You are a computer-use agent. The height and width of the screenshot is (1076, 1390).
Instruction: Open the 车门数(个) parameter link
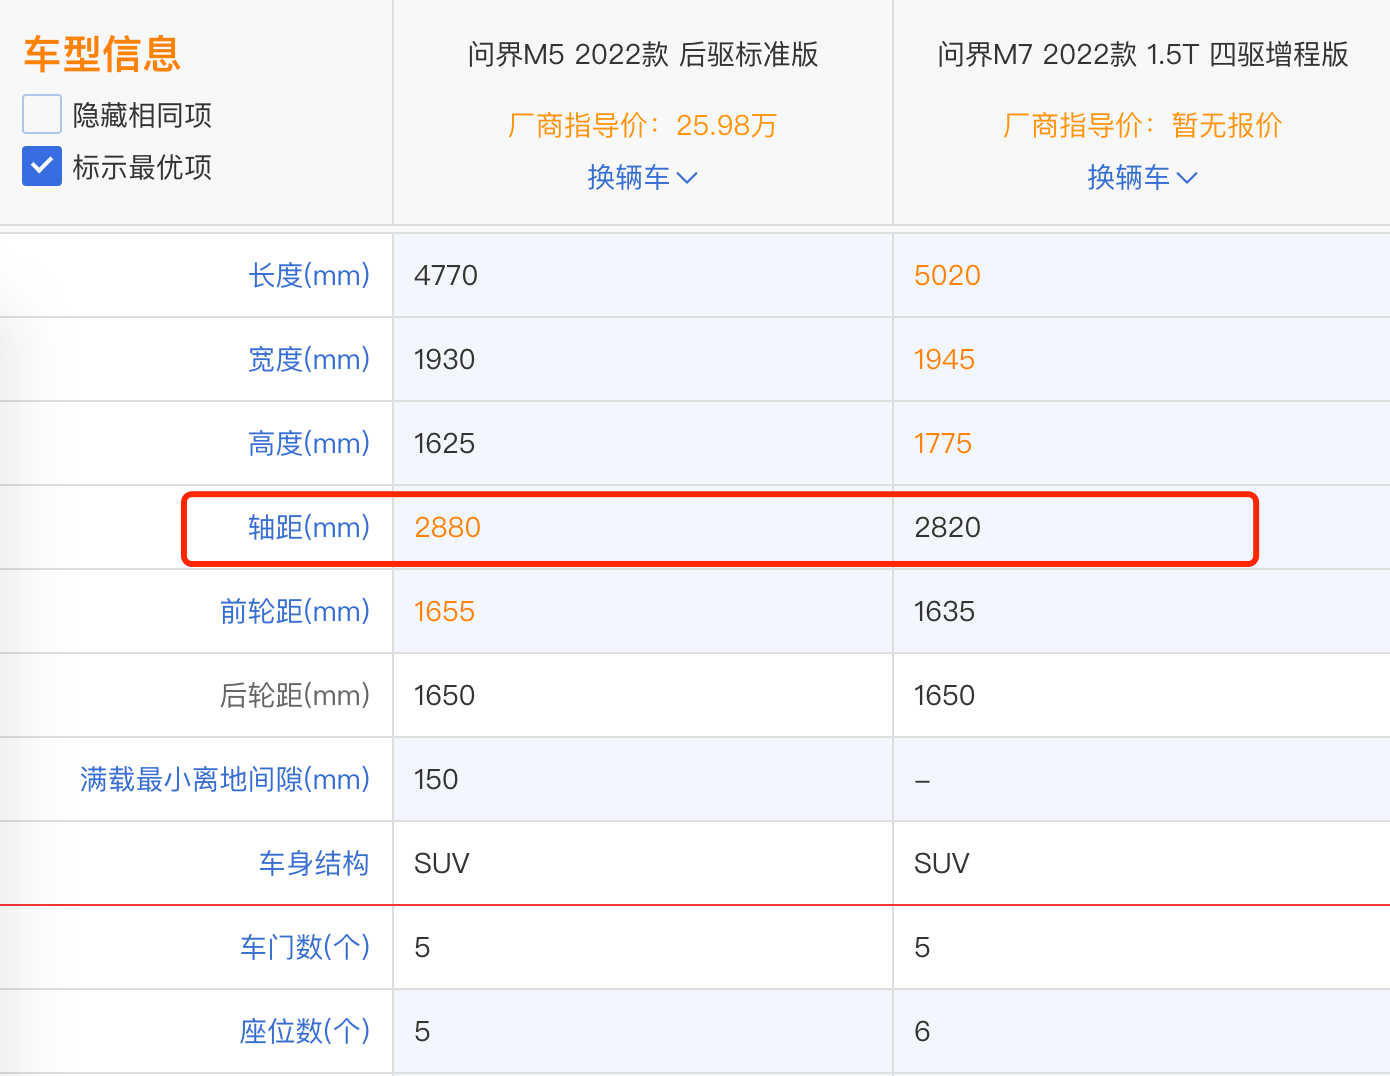[304, 947]
